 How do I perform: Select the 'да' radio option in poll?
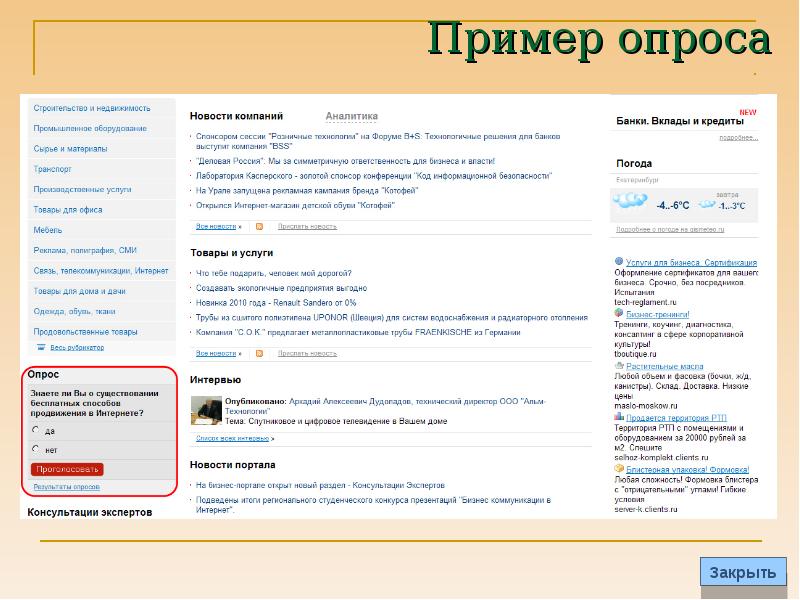pos(37,430)
